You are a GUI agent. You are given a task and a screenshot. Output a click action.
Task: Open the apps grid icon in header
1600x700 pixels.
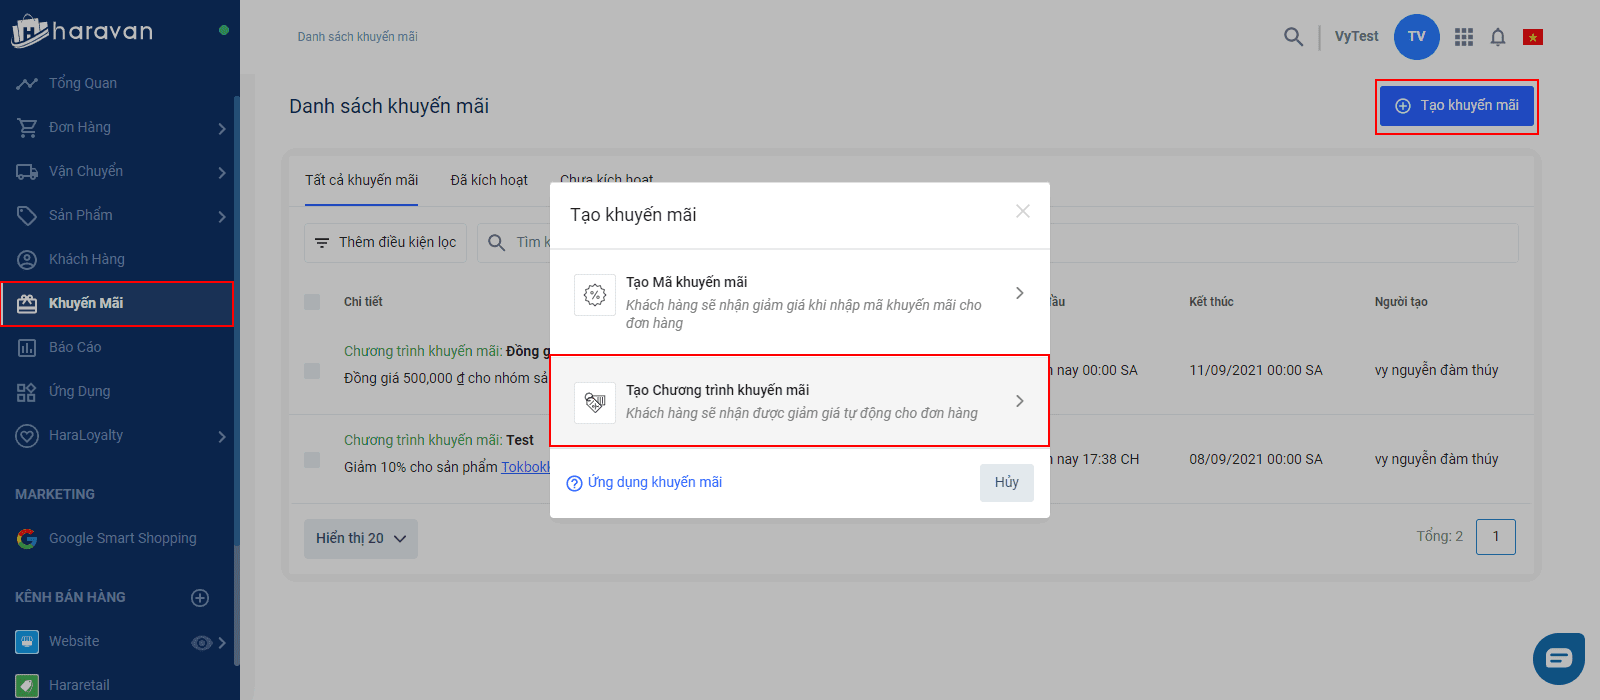pos(1464,37)
